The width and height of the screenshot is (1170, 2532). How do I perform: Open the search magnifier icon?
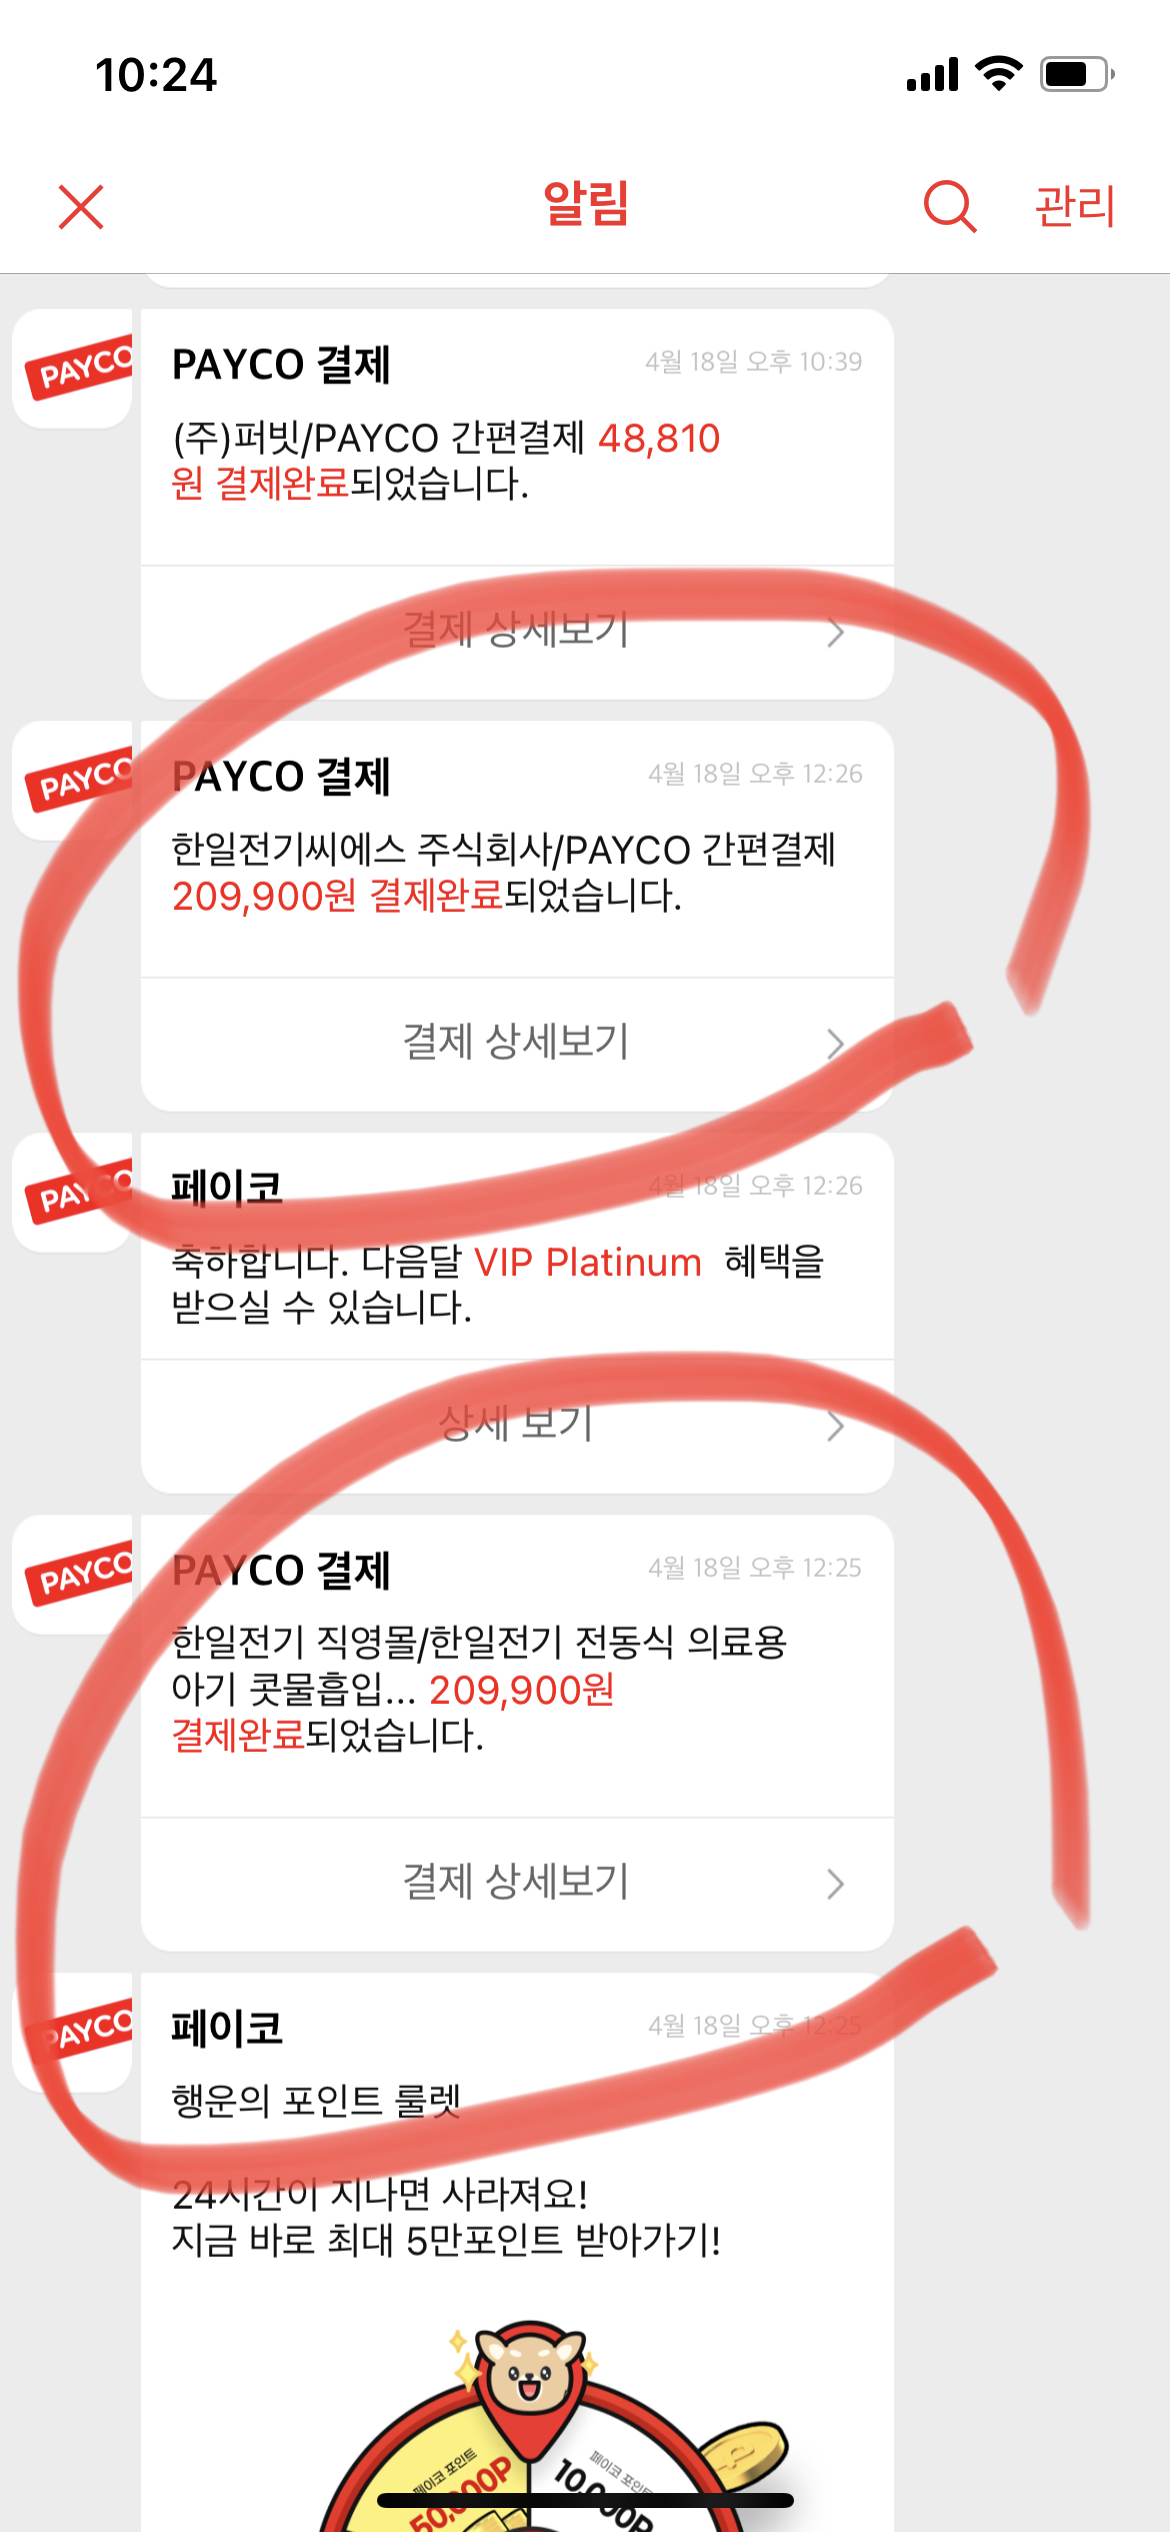(949, 207)
